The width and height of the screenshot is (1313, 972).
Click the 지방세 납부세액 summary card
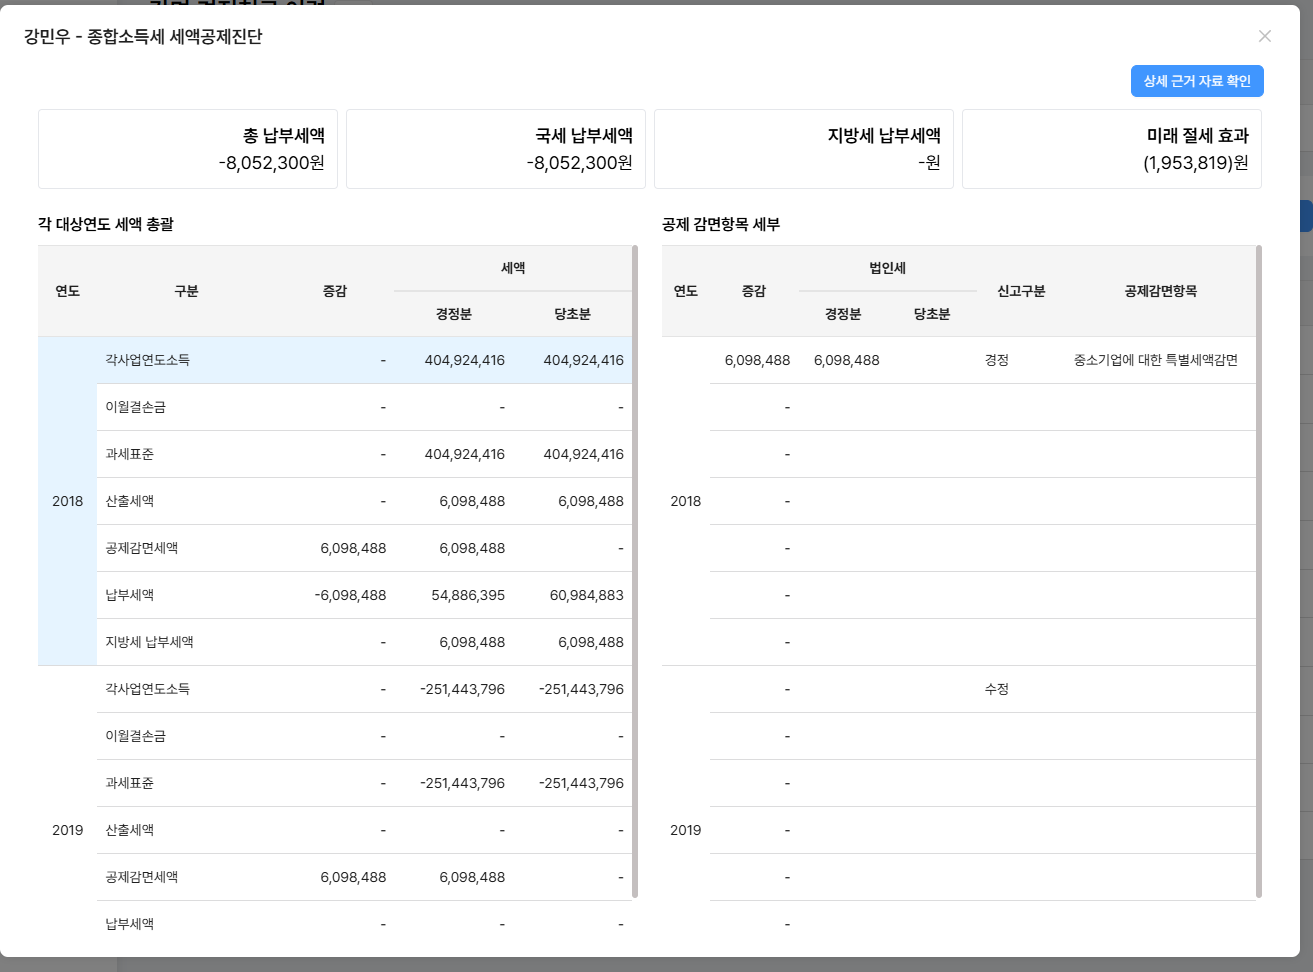803,149
